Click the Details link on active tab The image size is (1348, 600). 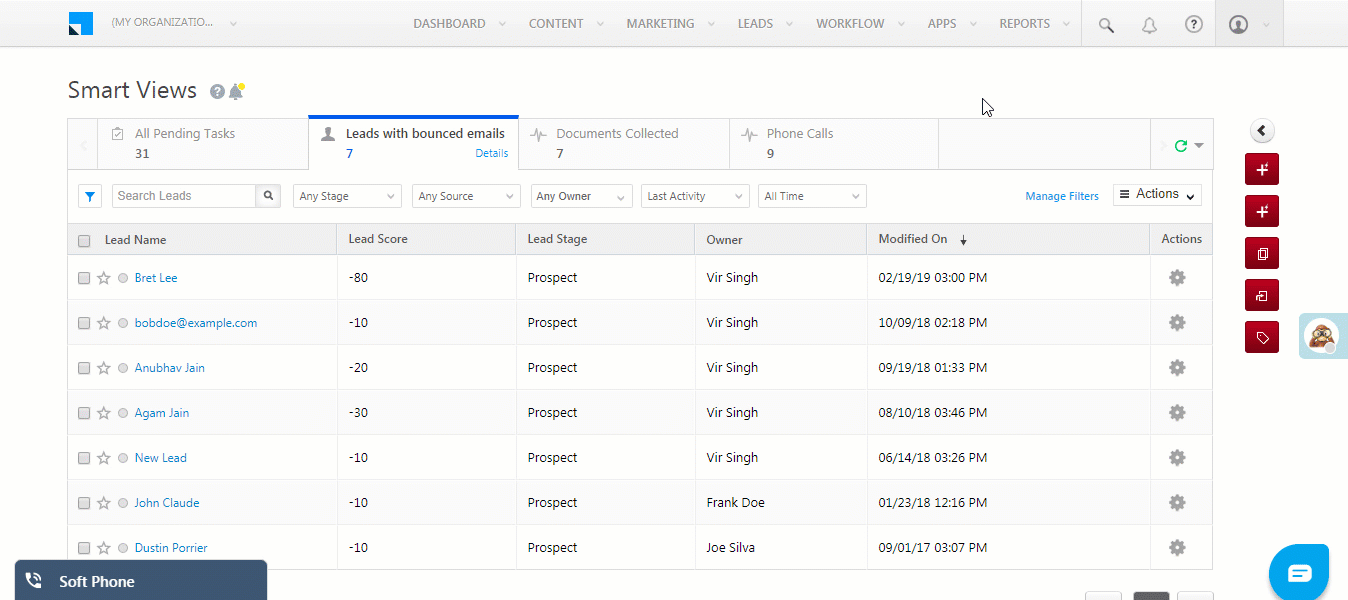pos(491,154)
